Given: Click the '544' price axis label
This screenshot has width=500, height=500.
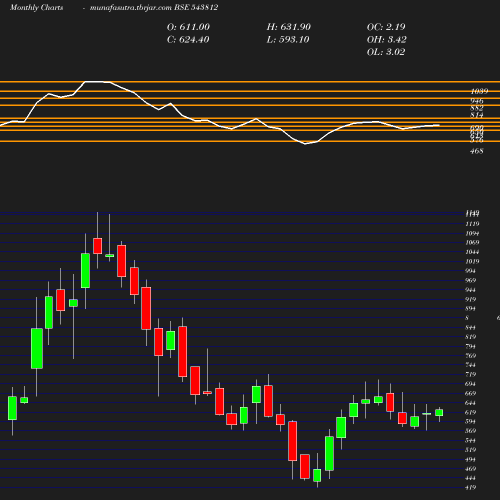Looking at the screenshot, I should [x=471, y=441].
